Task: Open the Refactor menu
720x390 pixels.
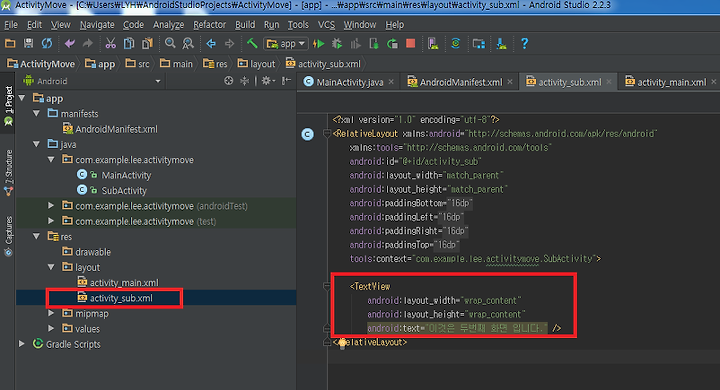Action: point(209,25)
